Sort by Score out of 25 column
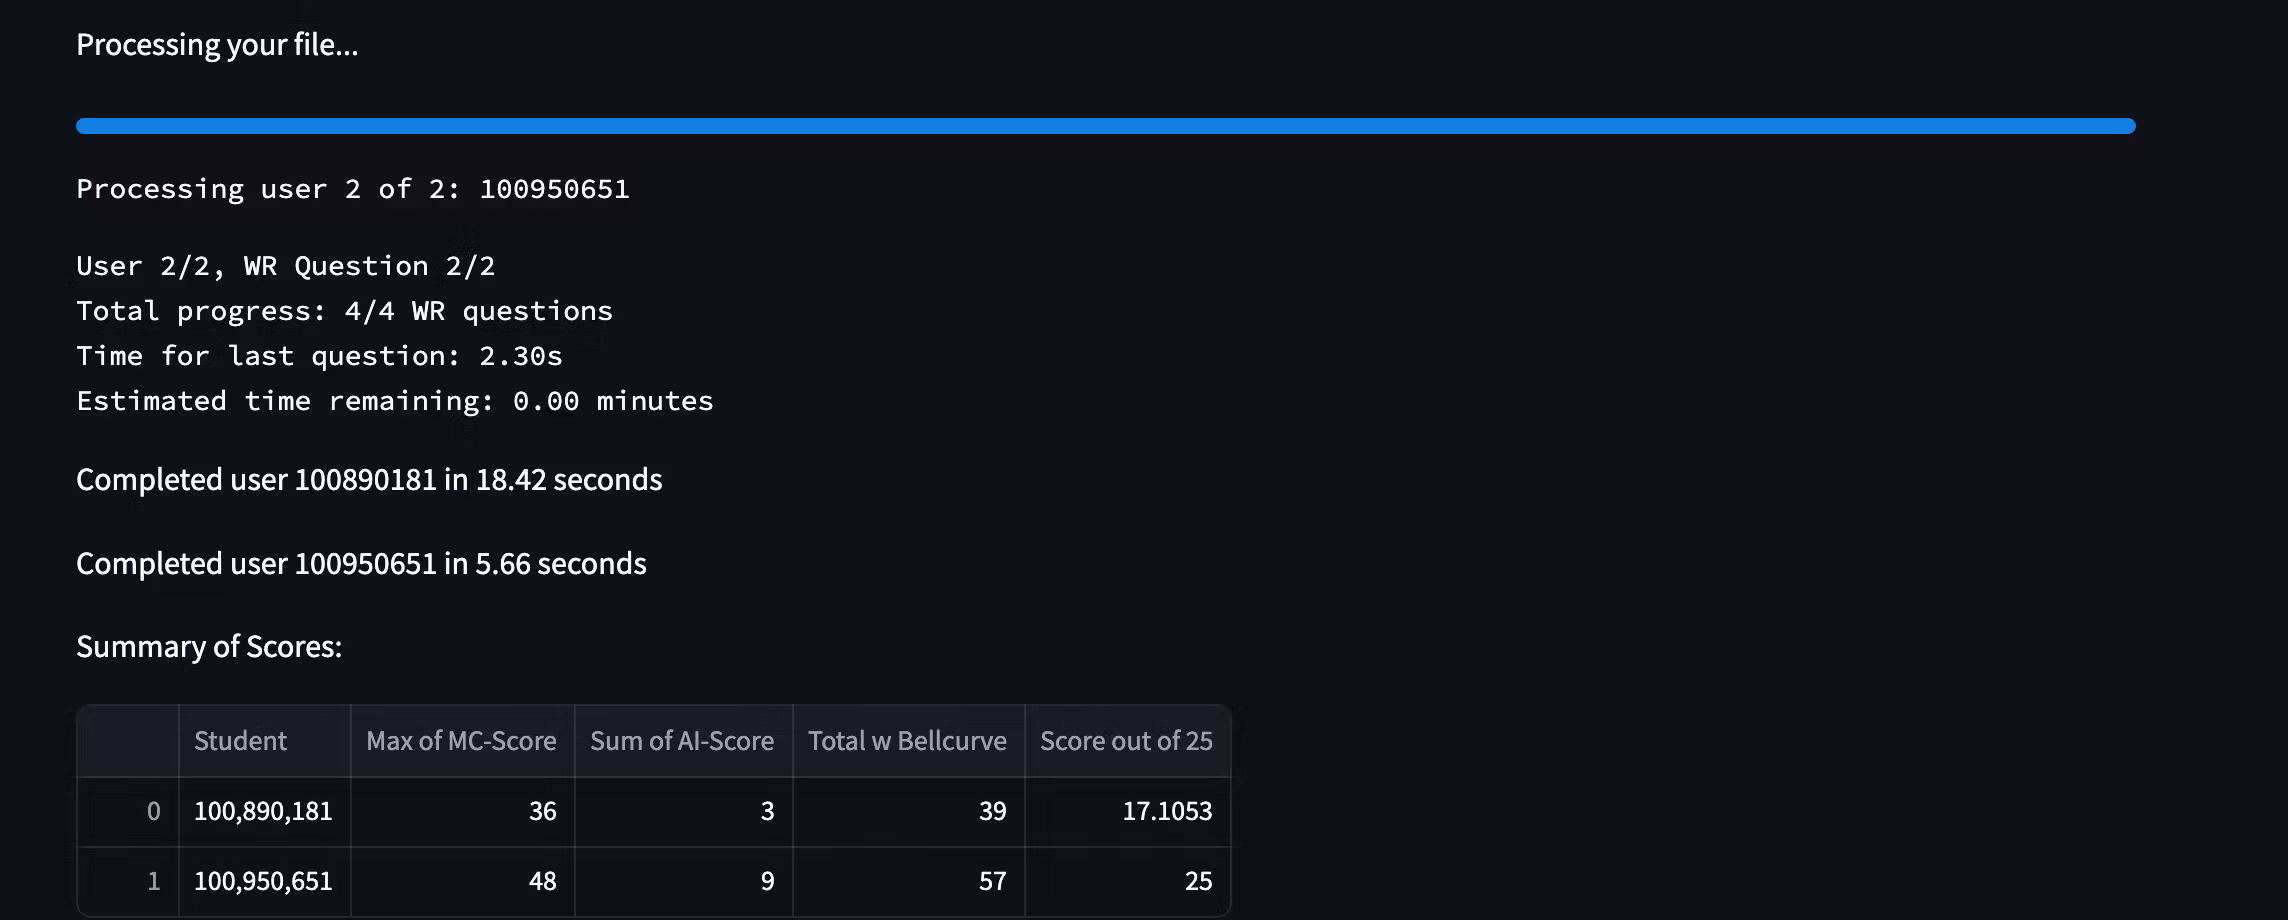 pos(1126,741)
